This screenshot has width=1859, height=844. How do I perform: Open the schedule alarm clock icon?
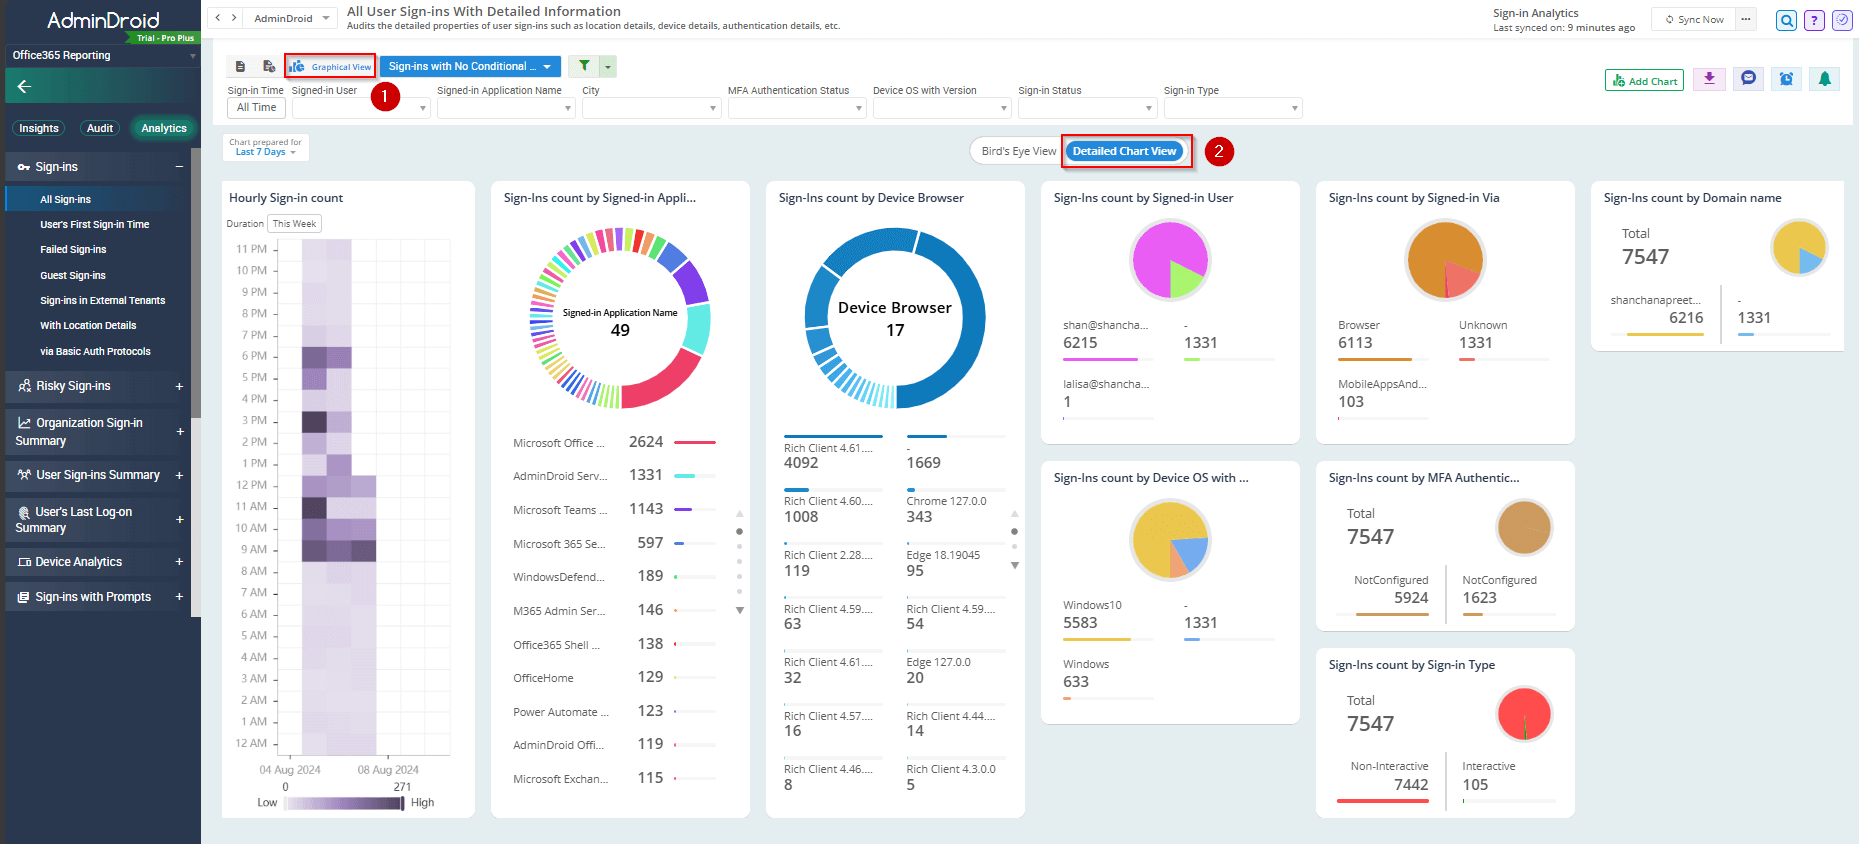pos(1786,79)
